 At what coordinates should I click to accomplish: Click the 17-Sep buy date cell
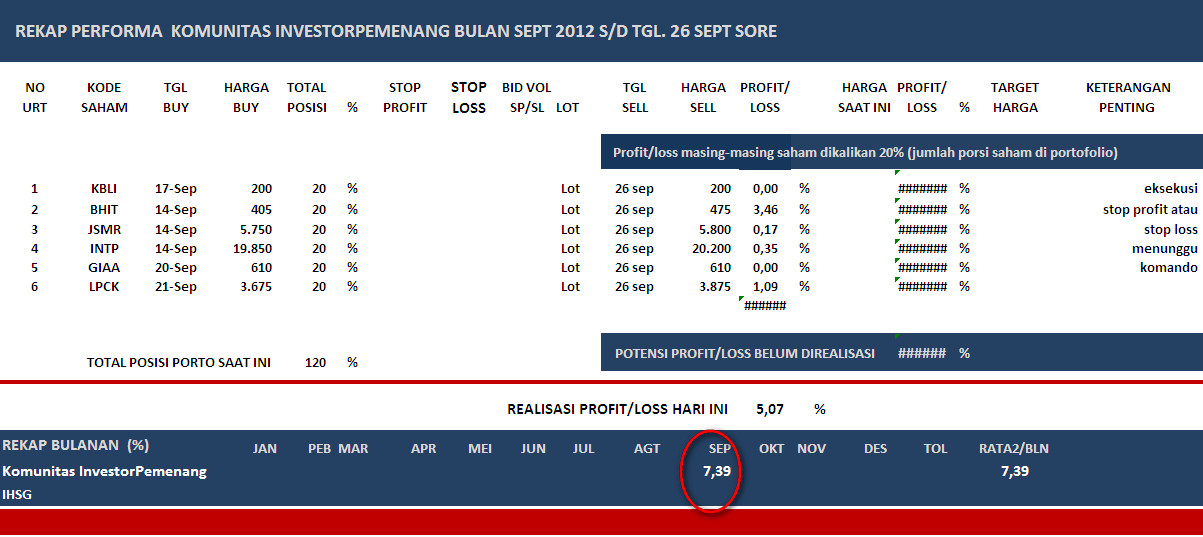[176, 188]
